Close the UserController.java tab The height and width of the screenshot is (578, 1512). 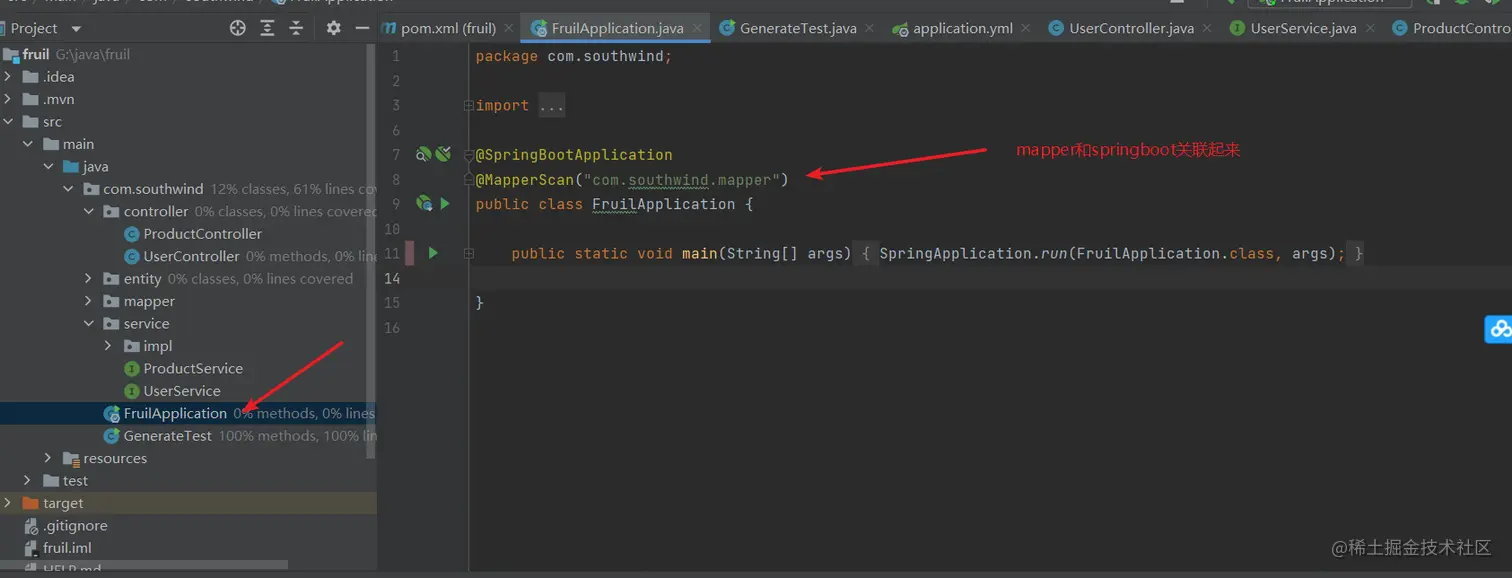pos(1208,29)
